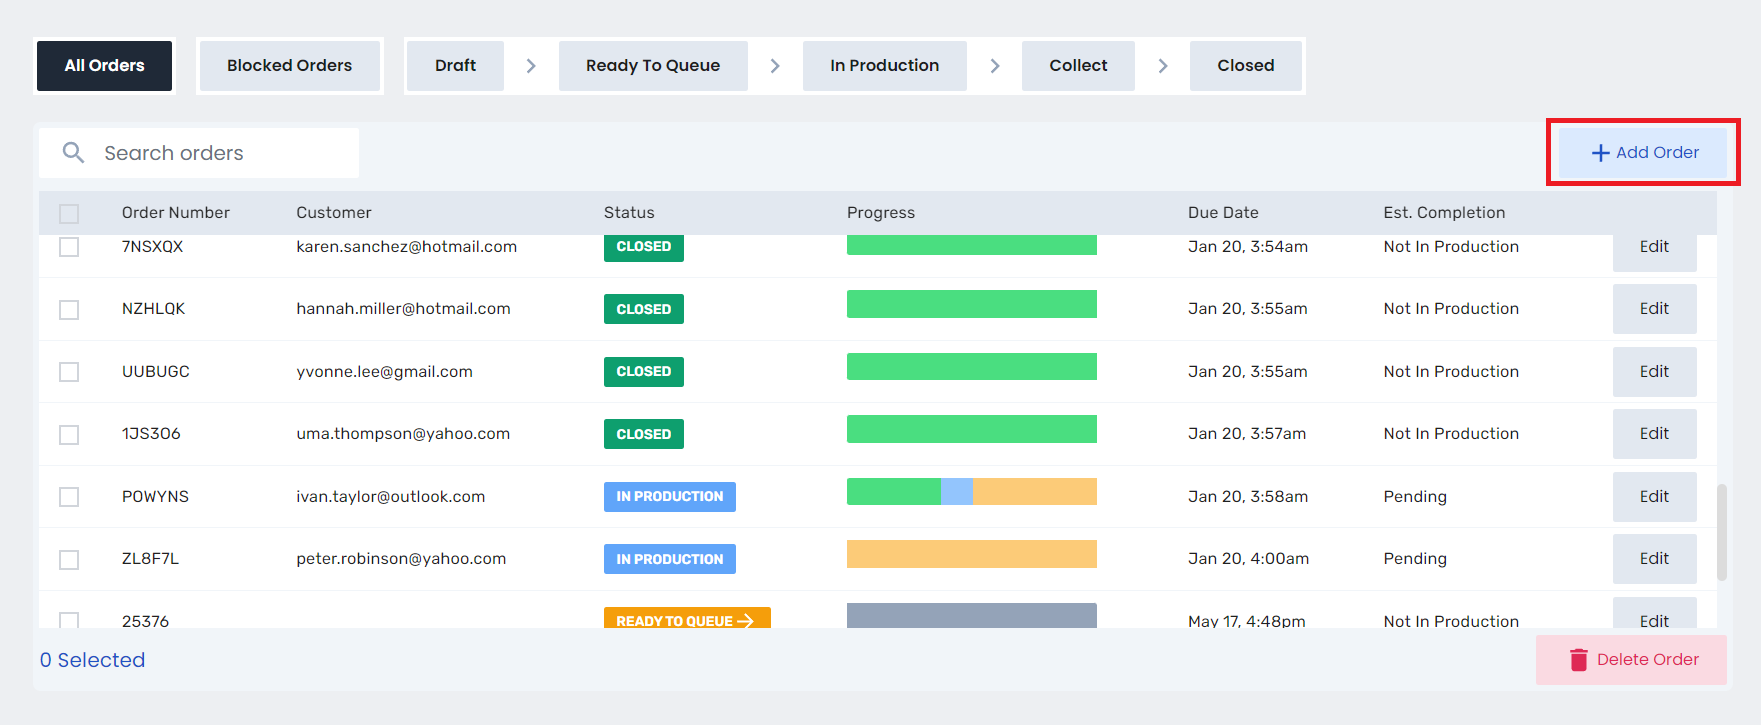Click the progress bar for order POWYNS
This screenshot has width=1761, height=725.
971,492
